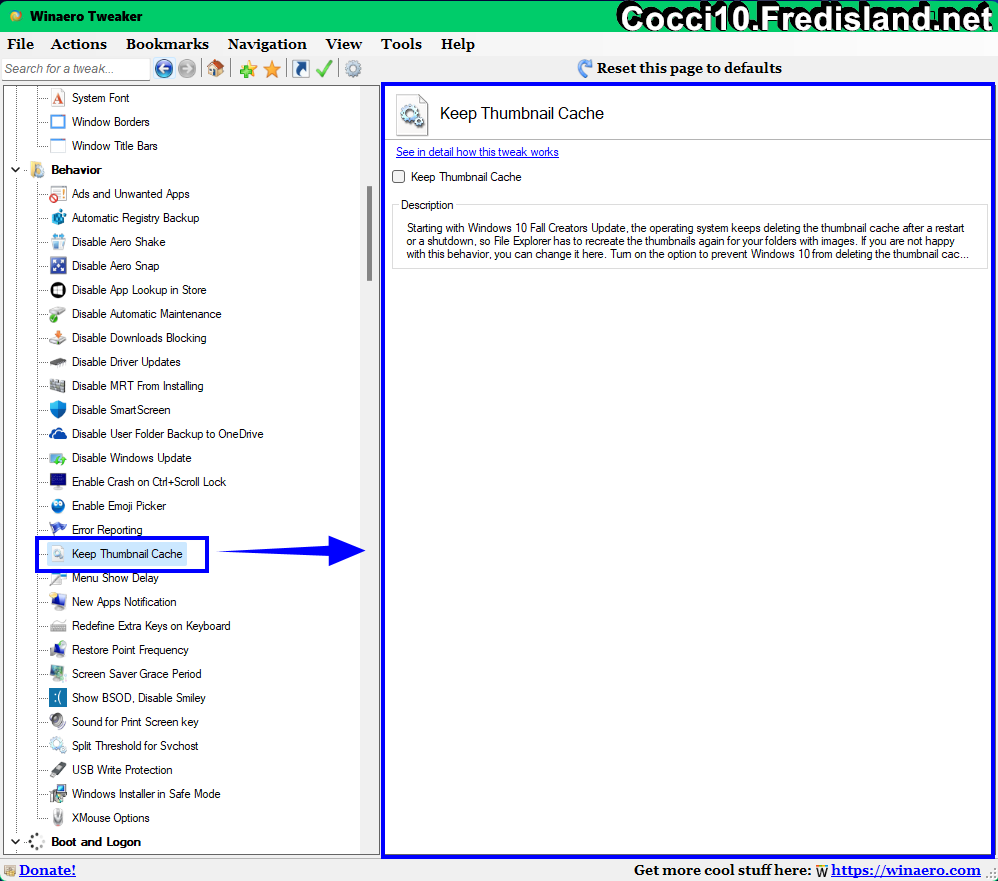Select Split Threshold for Svchost item
This screenshot has width=998, height=881.
point(135,746)
